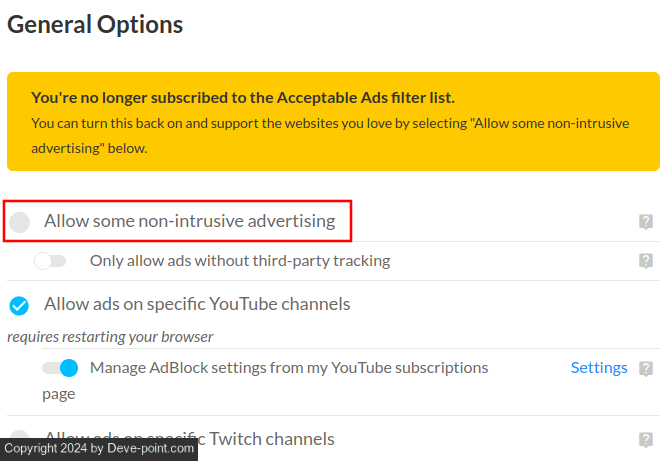Click the Deve-point.com copyright watermark
This screenshot has width=663, height=461.
(98, 449)
